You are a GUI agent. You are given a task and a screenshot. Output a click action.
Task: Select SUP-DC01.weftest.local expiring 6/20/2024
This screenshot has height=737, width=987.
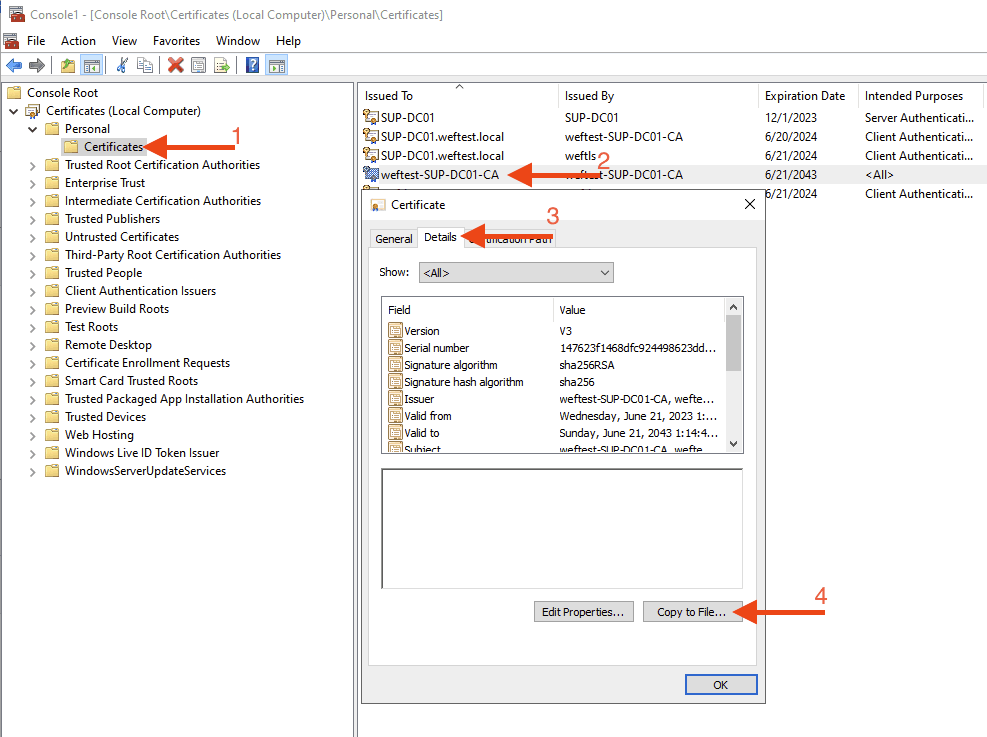point(670,137)
